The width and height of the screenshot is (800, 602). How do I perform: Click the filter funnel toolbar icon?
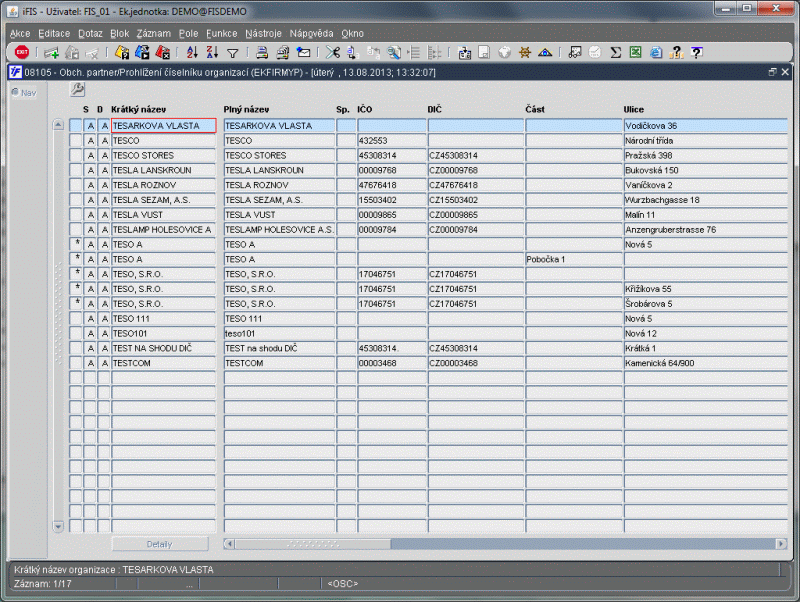pyautogui.click(x=233, y=52)
